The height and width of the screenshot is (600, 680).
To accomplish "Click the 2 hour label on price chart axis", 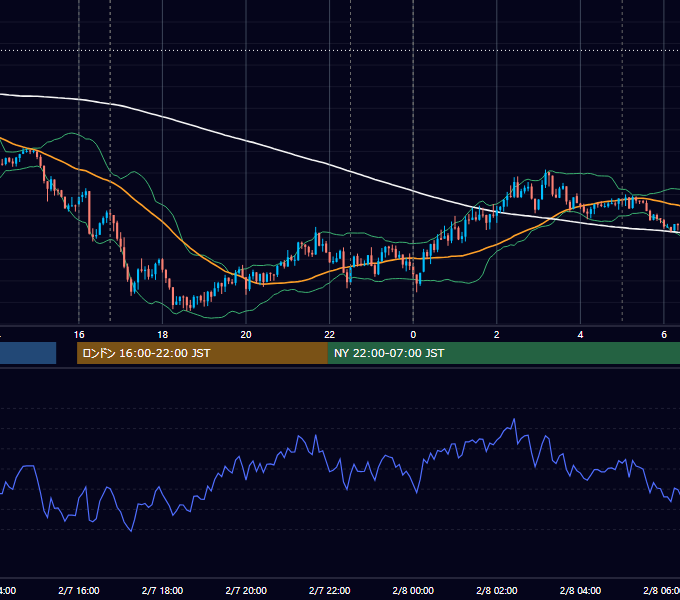I will tap(497, 335).
